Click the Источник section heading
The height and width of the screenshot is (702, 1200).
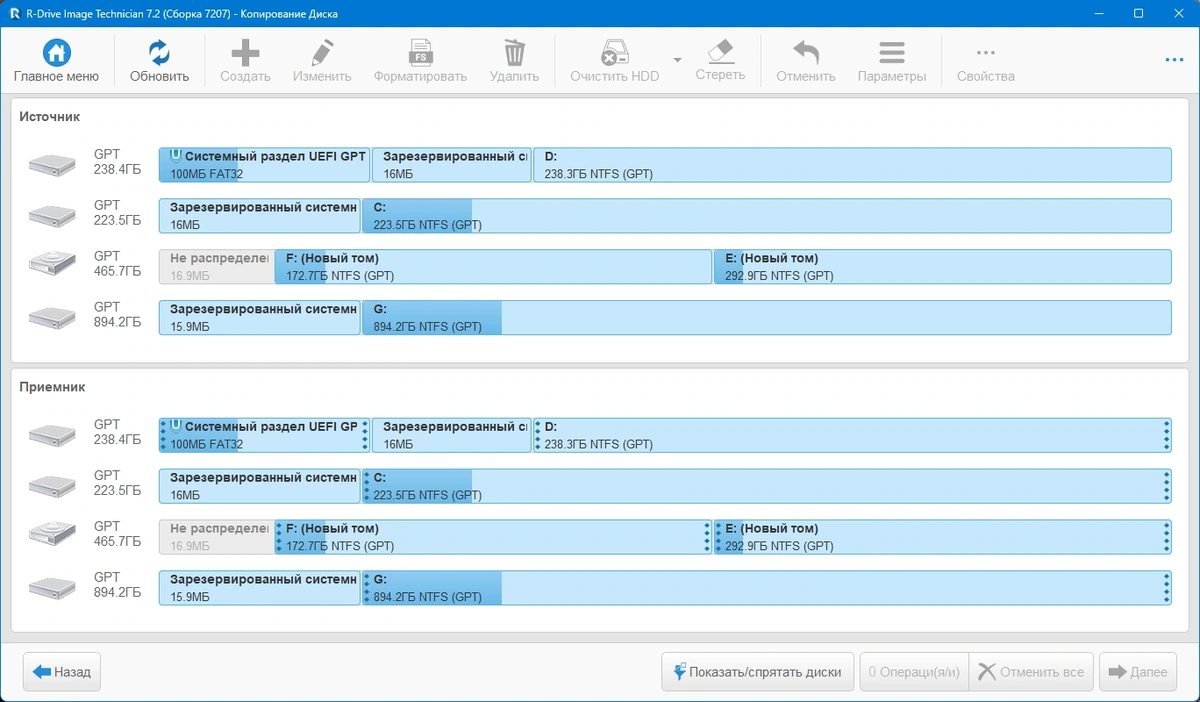[50, 117]
